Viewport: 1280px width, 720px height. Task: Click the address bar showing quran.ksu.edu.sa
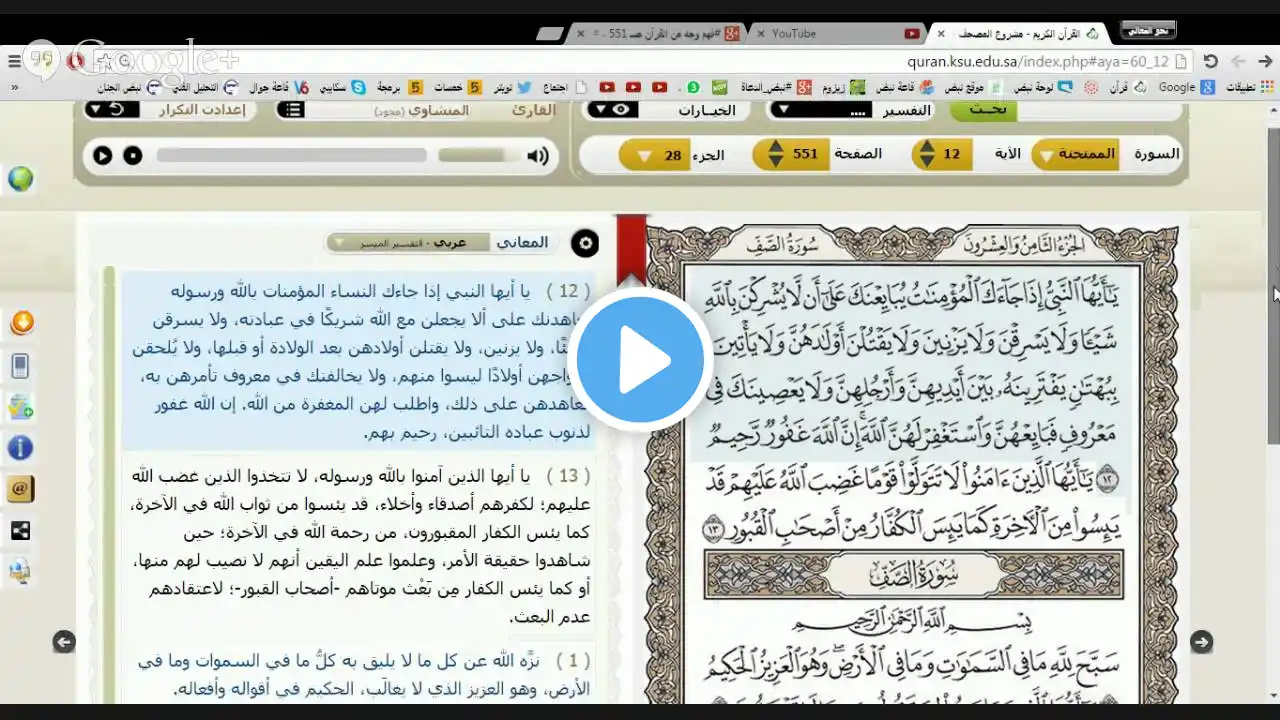(x=1037, y=61)
